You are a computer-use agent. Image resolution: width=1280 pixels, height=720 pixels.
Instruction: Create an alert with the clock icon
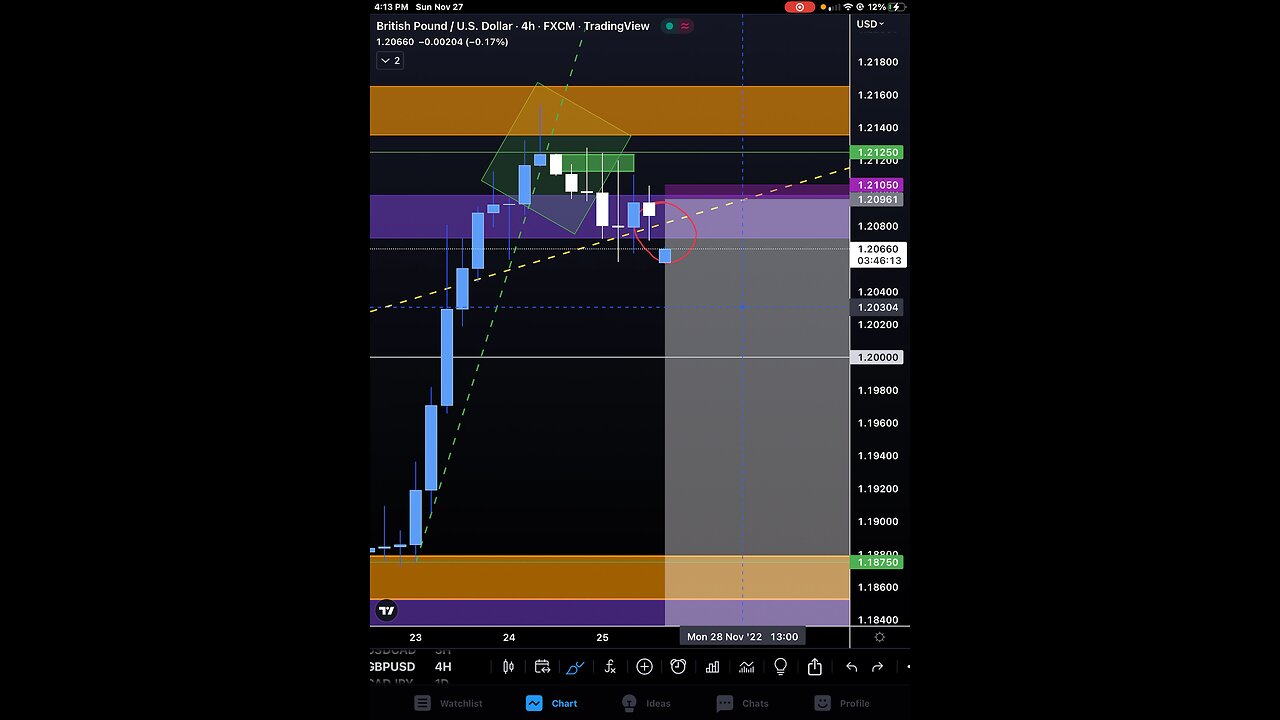tap(678, 667)
